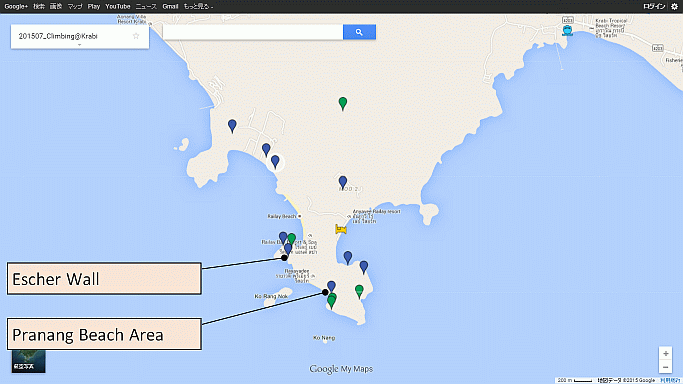Click the blue search magnifier button

click(359, 32)
